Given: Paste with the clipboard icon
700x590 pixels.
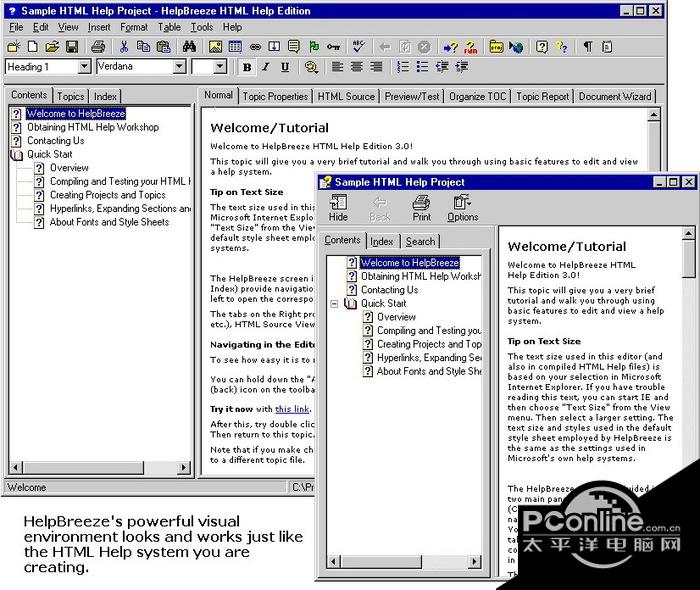Looking at the screenshot, I should point(164,46).
